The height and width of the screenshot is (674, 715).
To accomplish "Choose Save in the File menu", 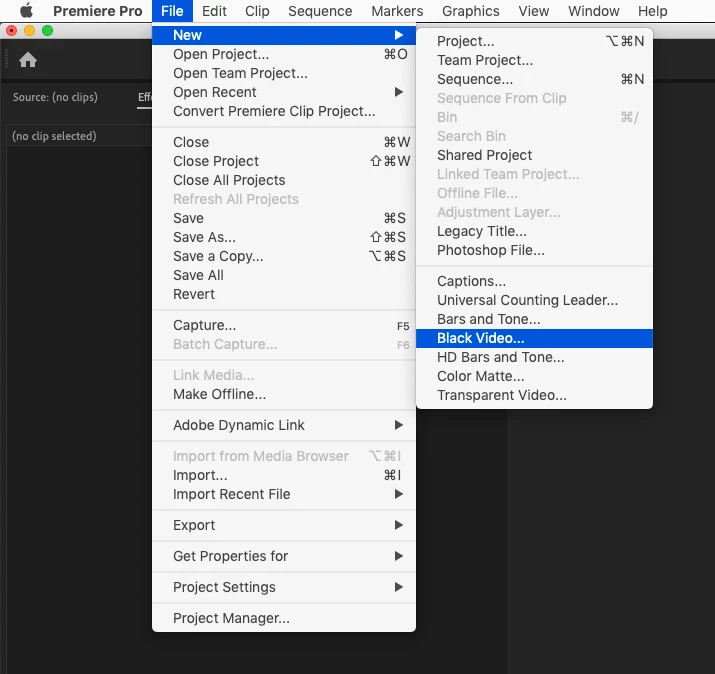I will [284, 218].
